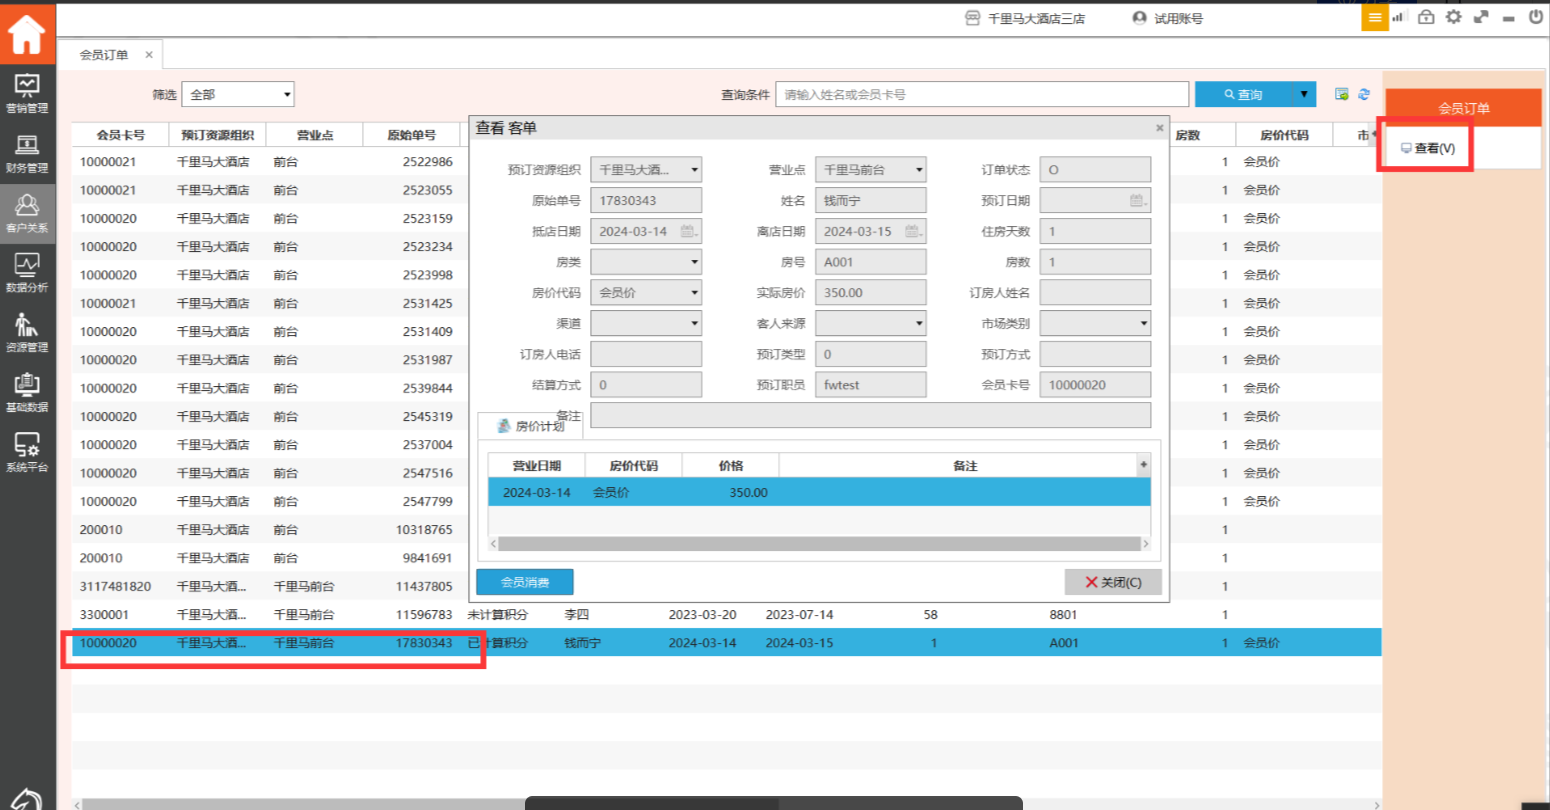Image resolution: width=1550 pixels, height=810 pixels.
Task: Open the arrow dropdown beside 查询 button
Action: [x=1303, y=94]
